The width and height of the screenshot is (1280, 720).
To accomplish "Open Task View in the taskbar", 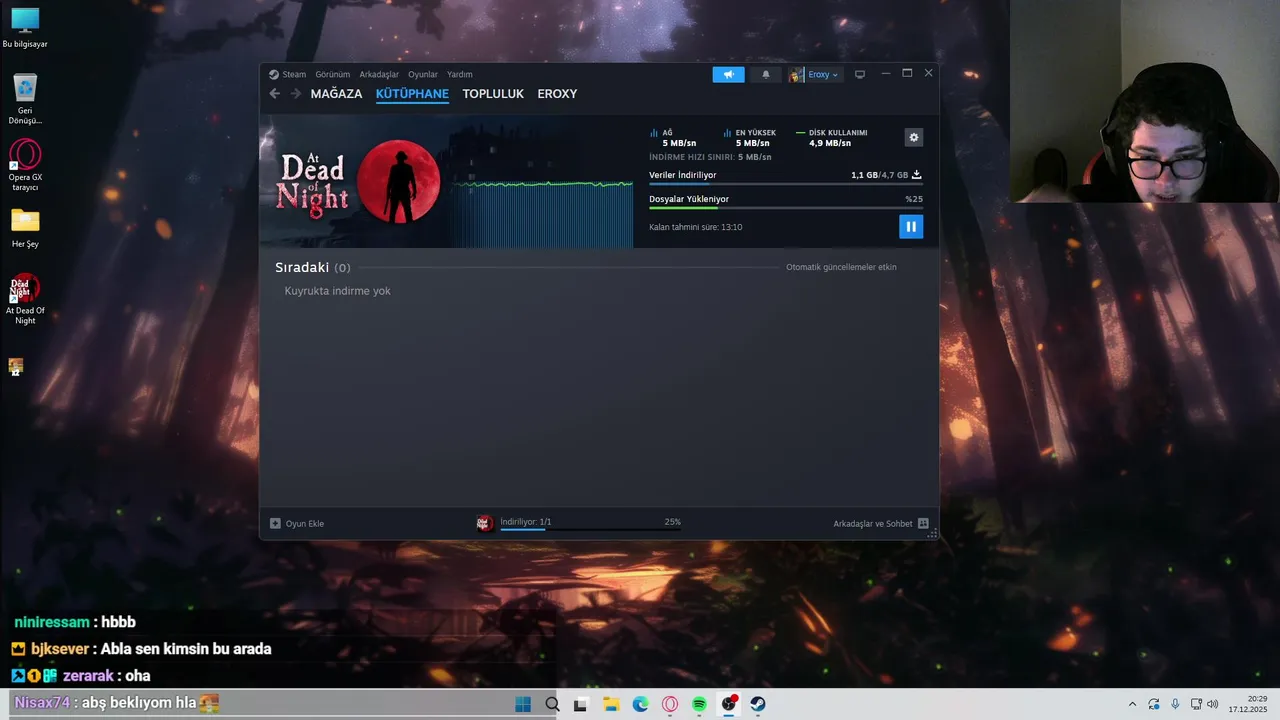I will coord(581,704).
